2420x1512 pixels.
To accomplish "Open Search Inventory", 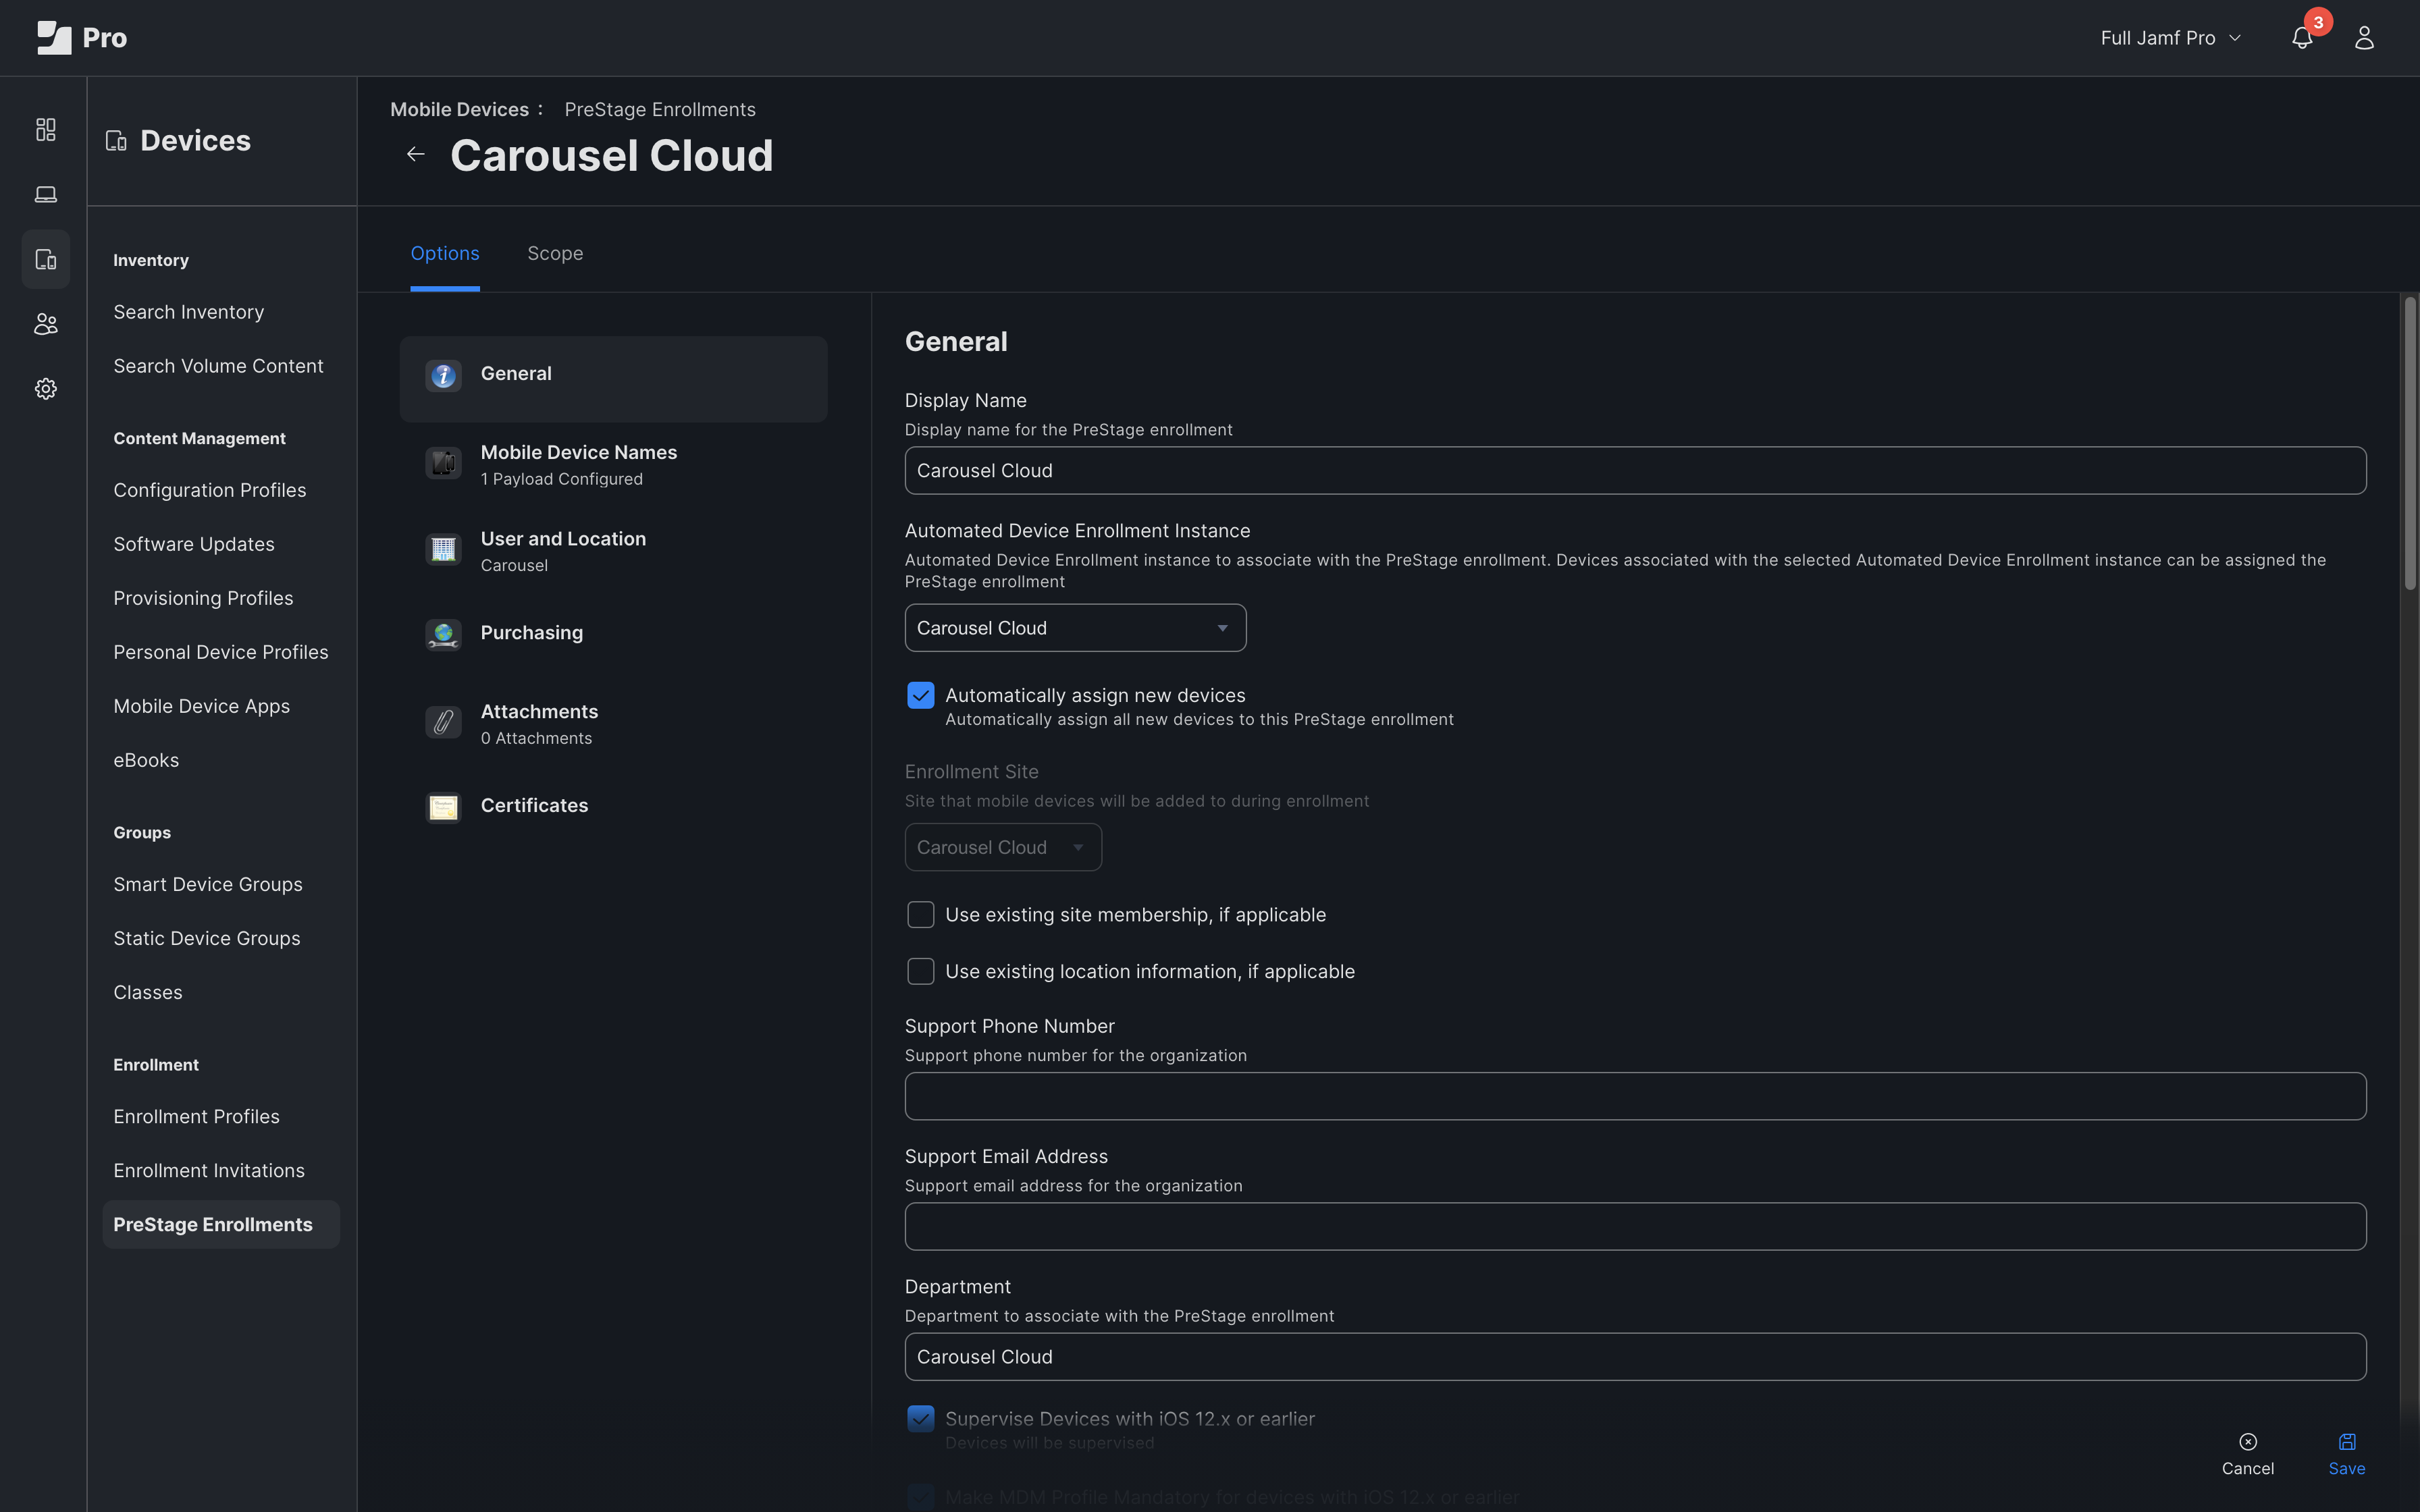I will tap(189, 312).
